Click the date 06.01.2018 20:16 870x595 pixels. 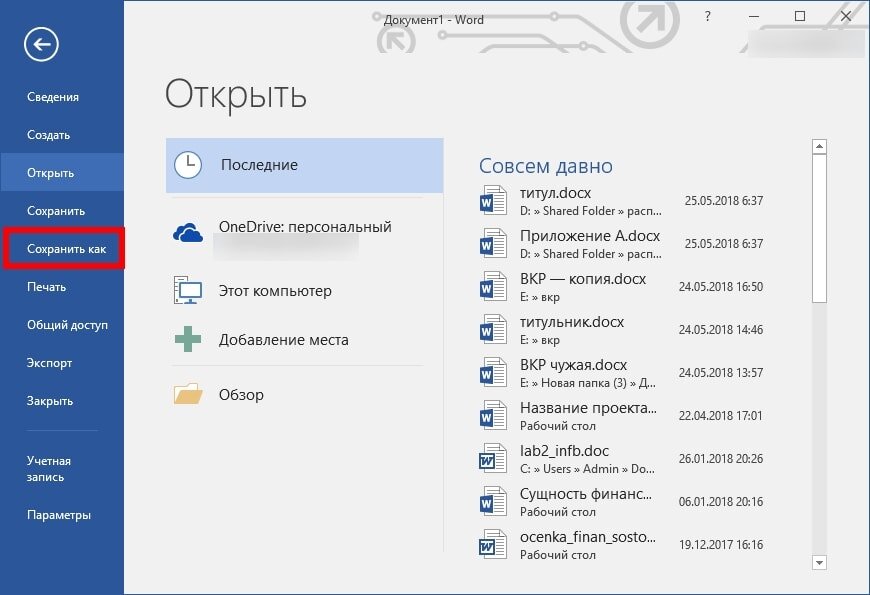click(x=720, y=502)
